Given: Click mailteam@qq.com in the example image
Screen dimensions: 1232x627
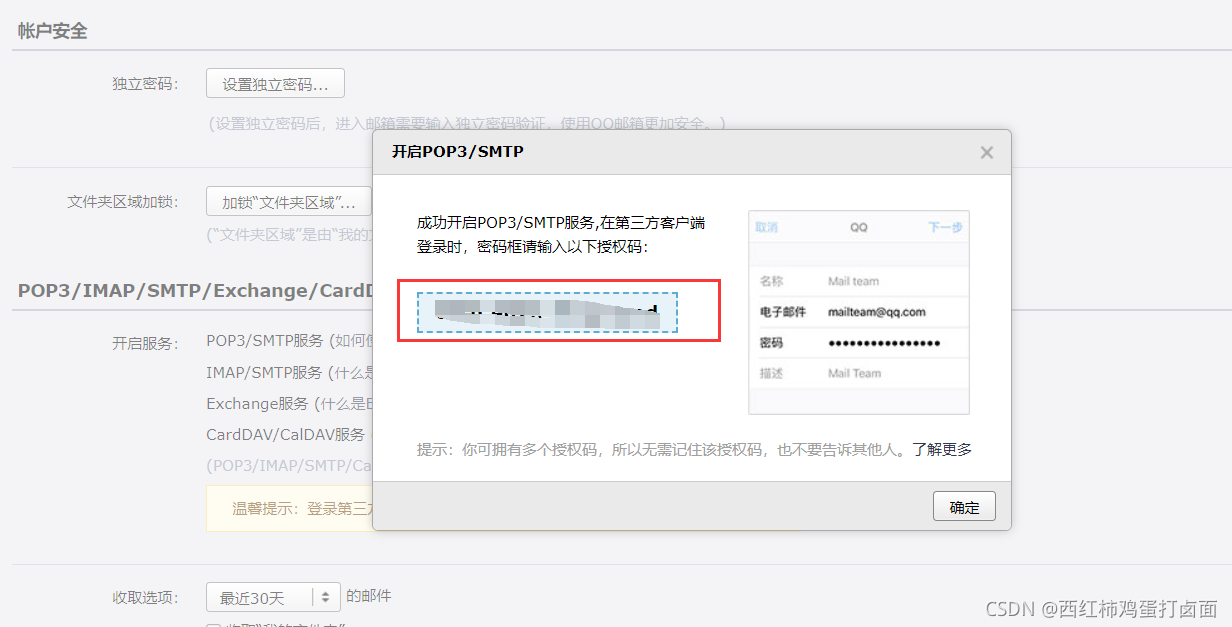Looking at the screenshot, I should pos(876,312).
